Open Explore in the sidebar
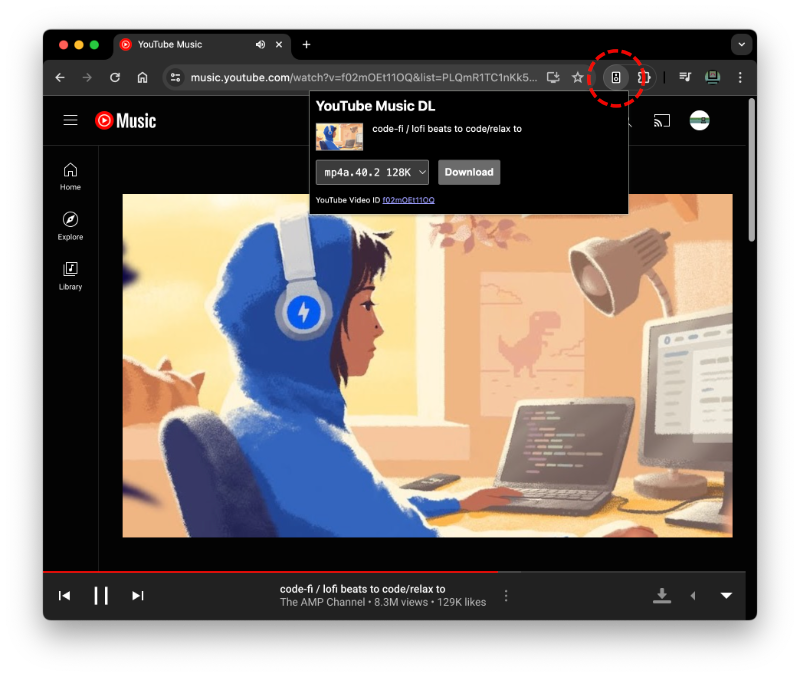 click(70, 226)
